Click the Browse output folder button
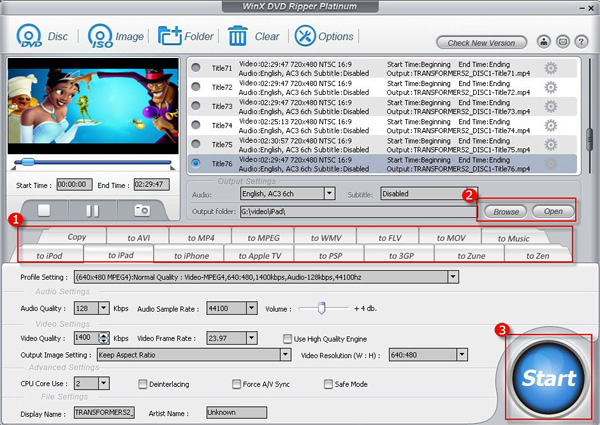 [505, 212]
